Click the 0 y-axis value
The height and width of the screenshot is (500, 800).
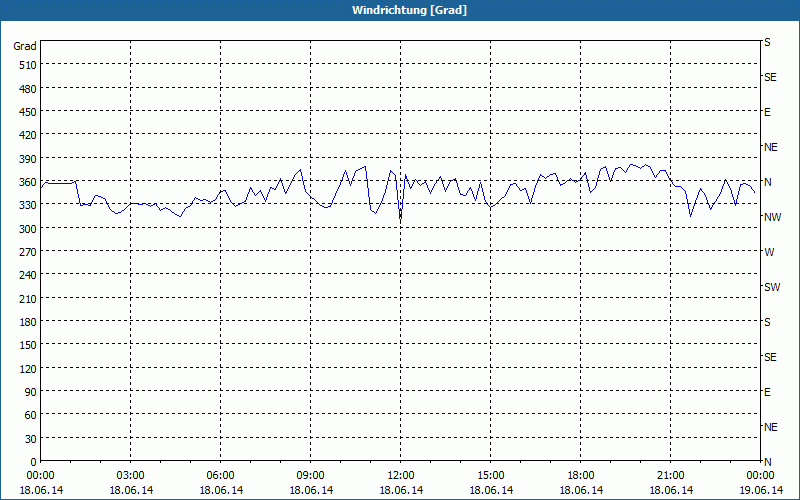[34, 462]
